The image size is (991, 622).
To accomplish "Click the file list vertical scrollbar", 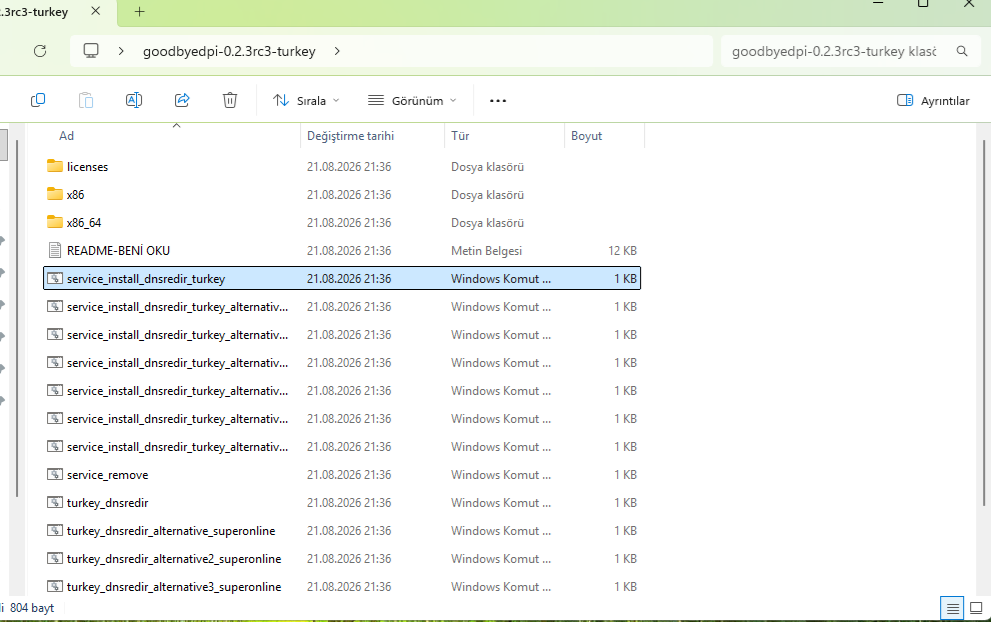I will (983, 322).
